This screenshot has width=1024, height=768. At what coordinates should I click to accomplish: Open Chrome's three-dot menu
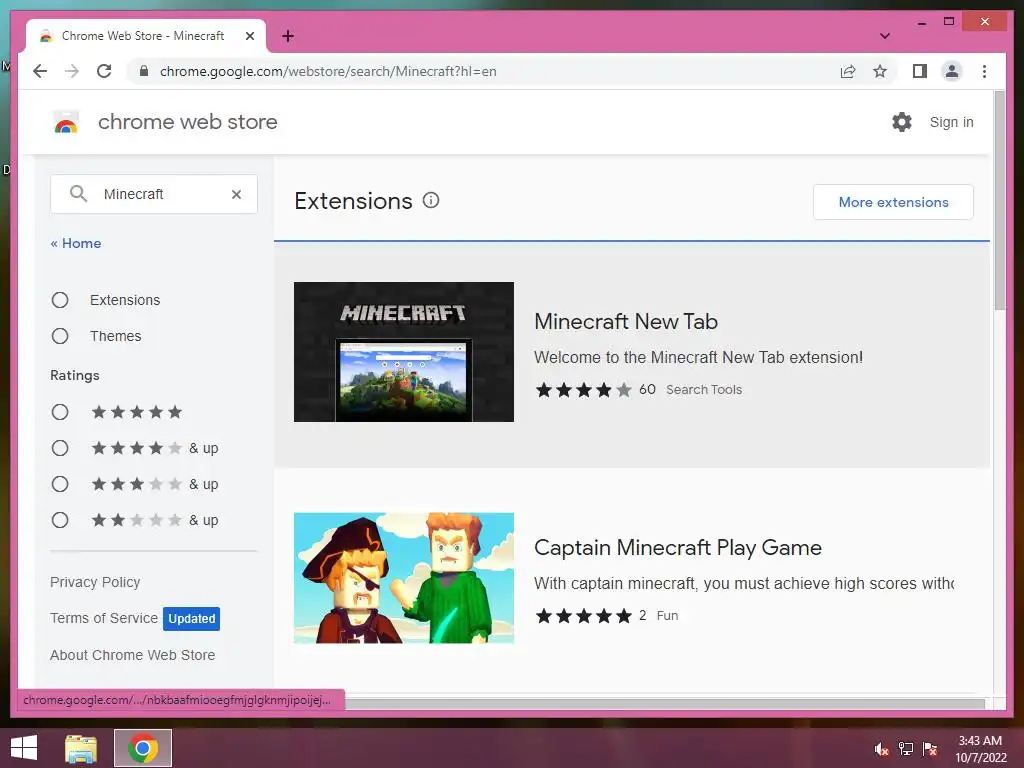(x=984, y=71)
